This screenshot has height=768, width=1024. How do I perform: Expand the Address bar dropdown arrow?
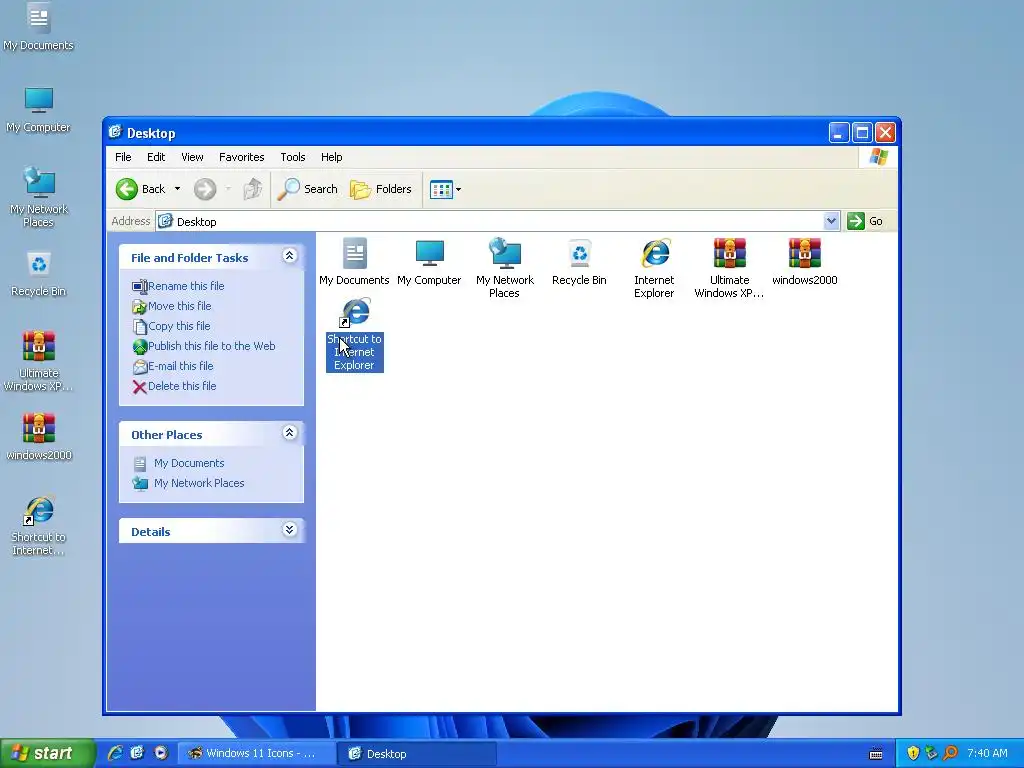click(831, 221)
